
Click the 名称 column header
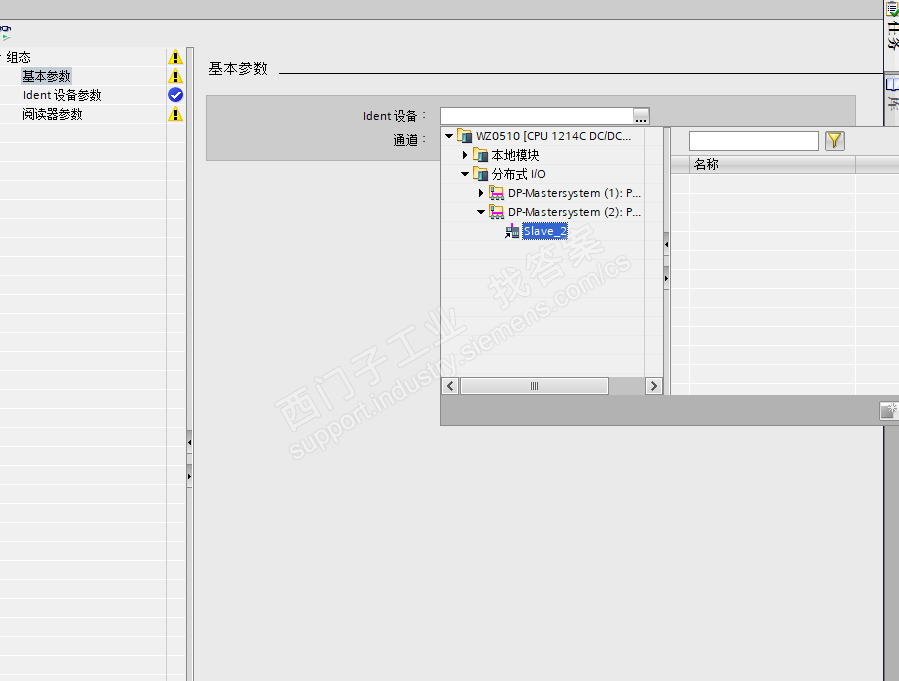point(772,165)
